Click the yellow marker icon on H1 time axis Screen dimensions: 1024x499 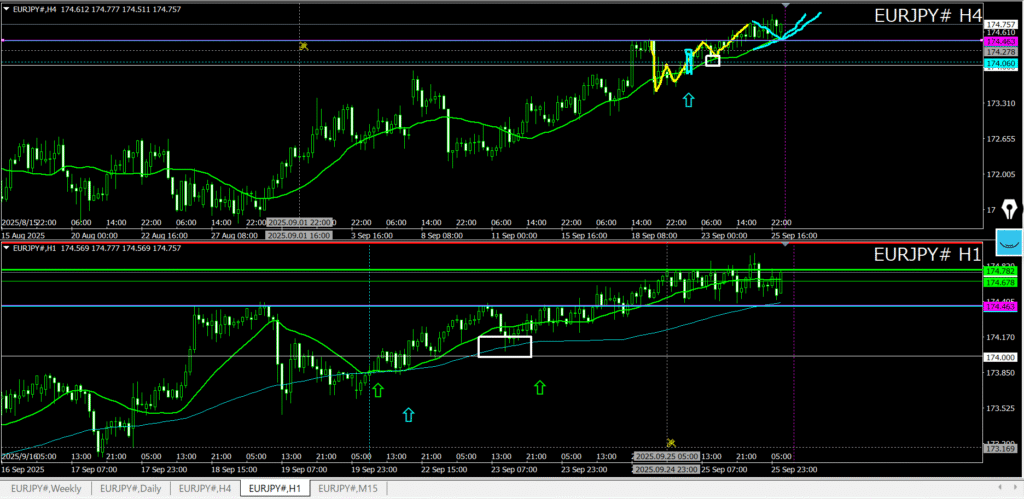tap(672, 442)
